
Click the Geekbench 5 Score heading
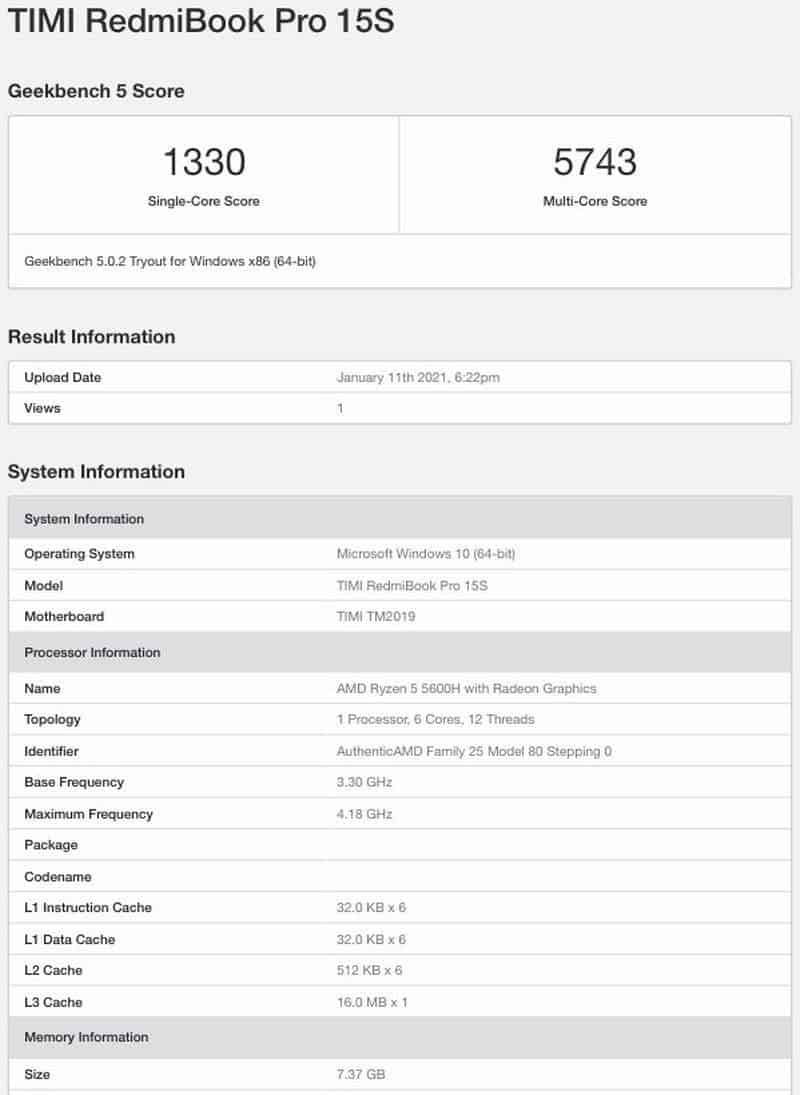96,91
